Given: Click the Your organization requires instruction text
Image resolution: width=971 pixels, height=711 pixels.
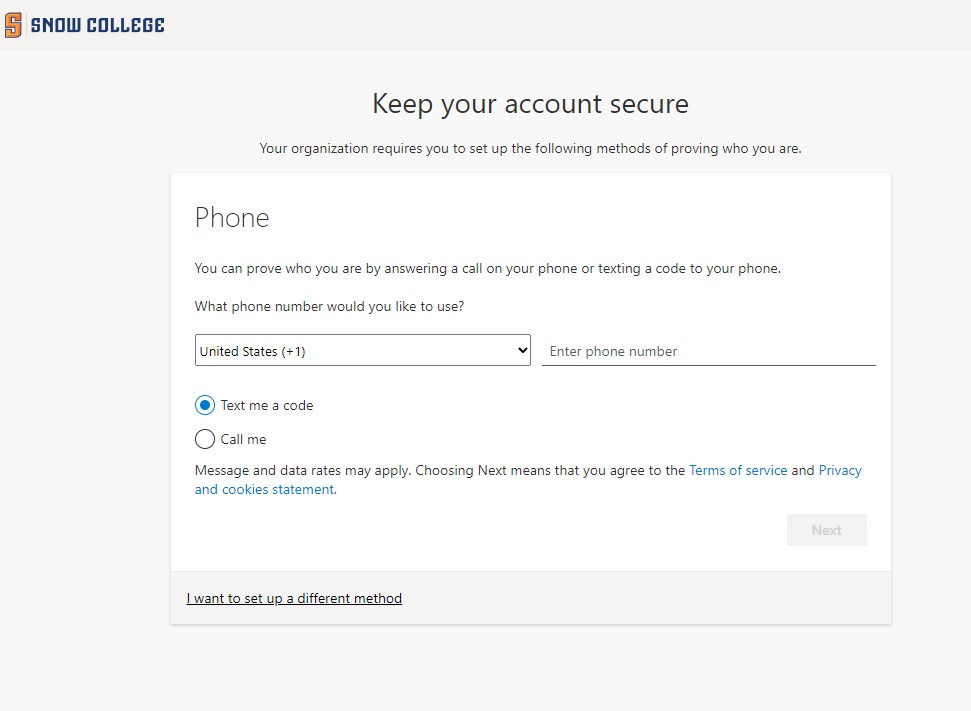Looking at the screenshot, I should pyautogui.click(x=530, y=149).
